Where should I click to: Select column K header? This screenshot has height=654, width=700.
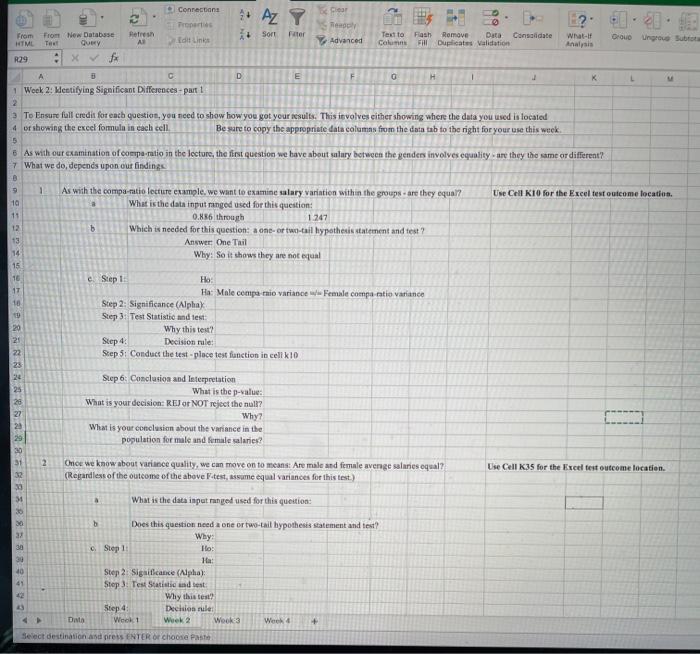(594, 78)
